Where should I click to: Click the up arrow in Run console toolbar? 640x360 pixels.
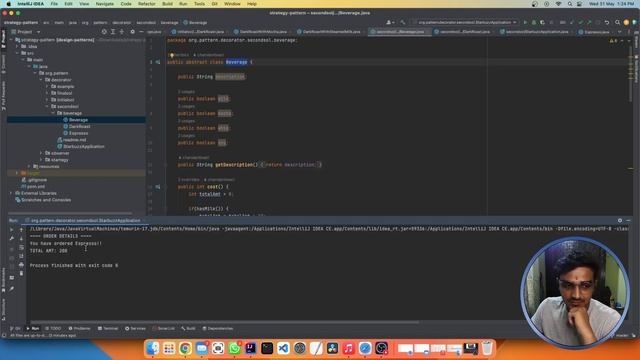(x=21, y=230)
